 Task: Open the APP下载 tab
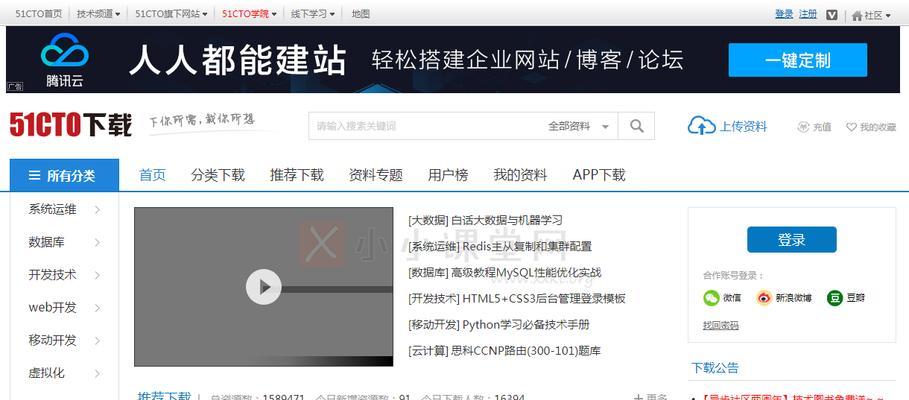[599, 175]
